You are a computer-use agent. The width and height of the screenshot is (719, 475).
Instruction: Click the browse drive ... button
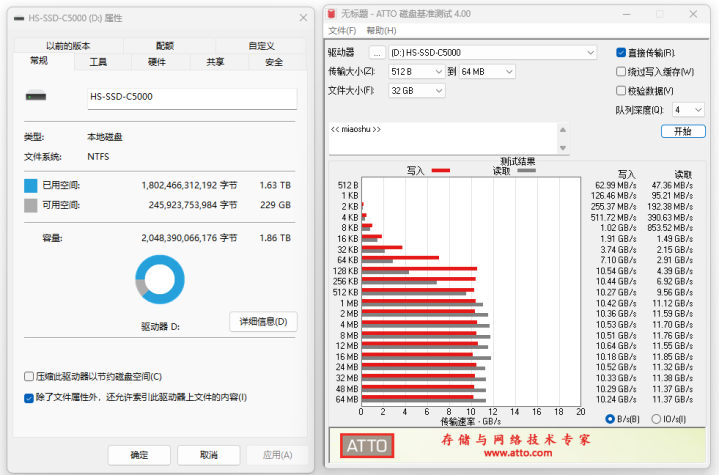coord(377,53)
